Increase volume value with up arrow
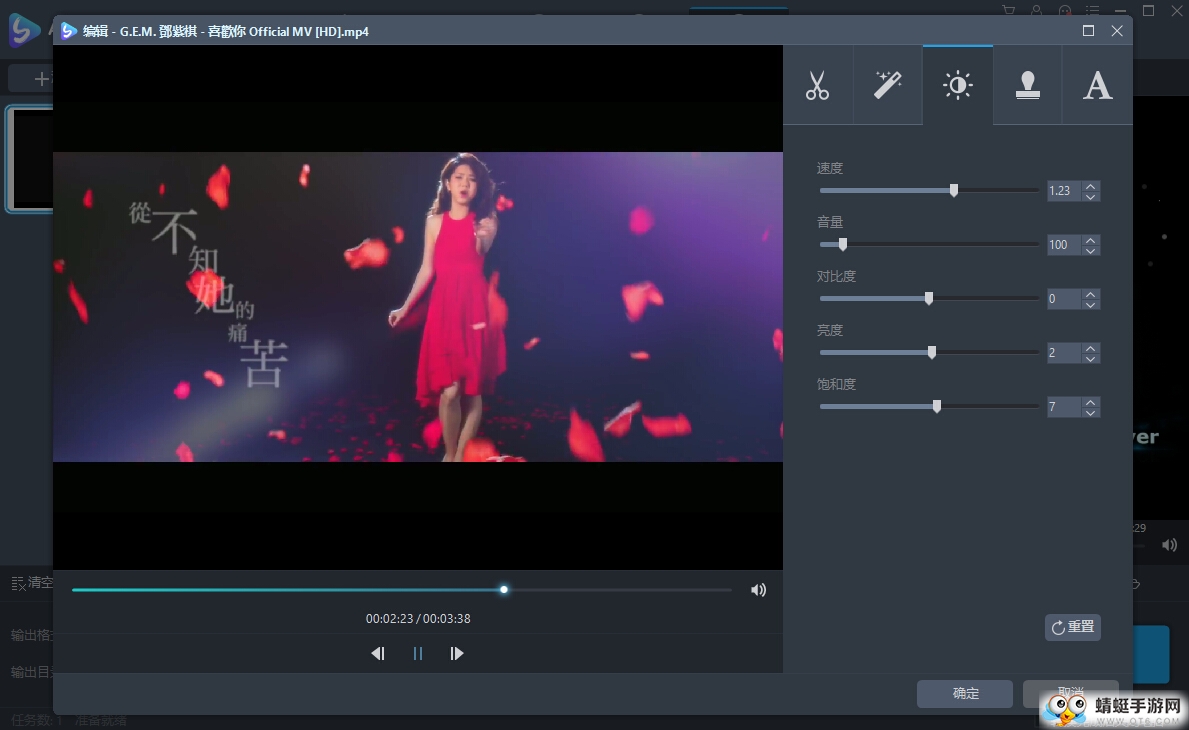 (1090, 240)
